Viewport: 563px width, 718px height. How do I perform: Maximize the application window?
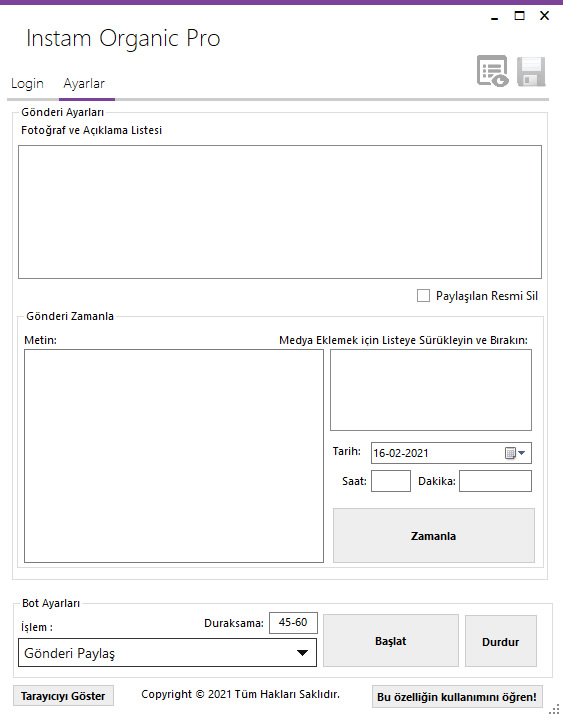tap(520, 16)
